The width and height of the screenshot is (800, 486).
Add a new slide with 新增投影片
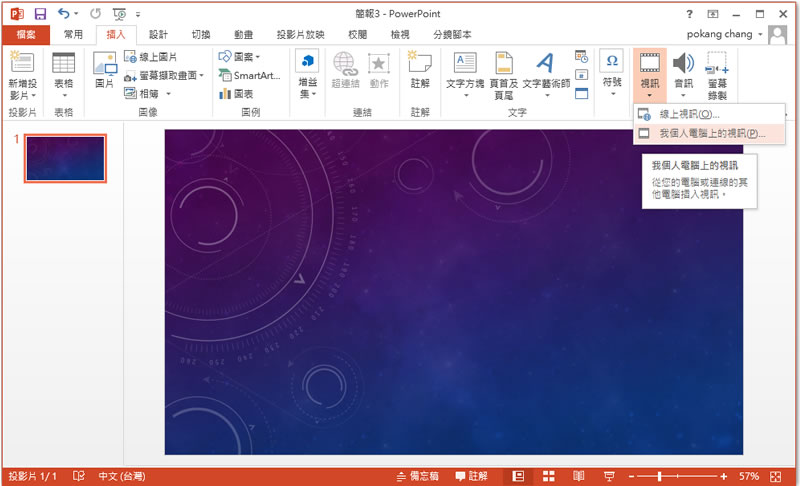point(22,76)
